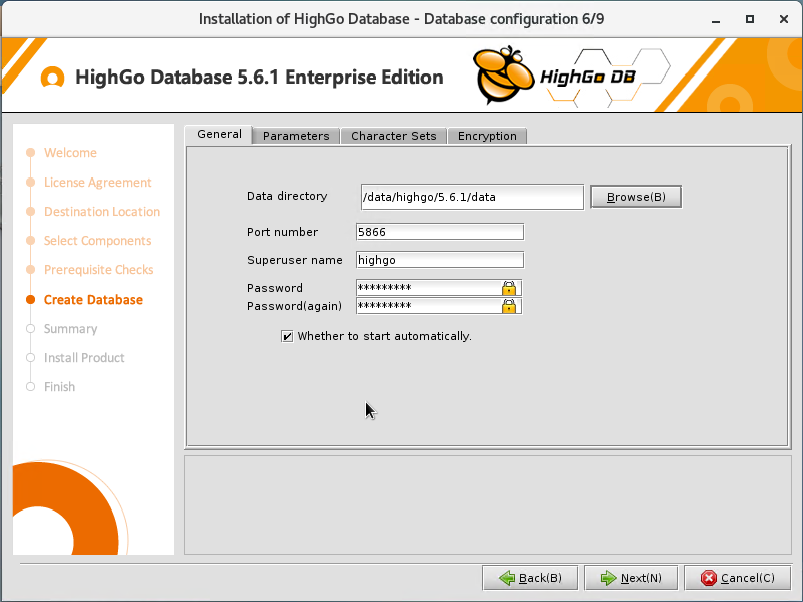Open the Encryption tab
Screen dimensions: 803x602
(x=487, y=136)
